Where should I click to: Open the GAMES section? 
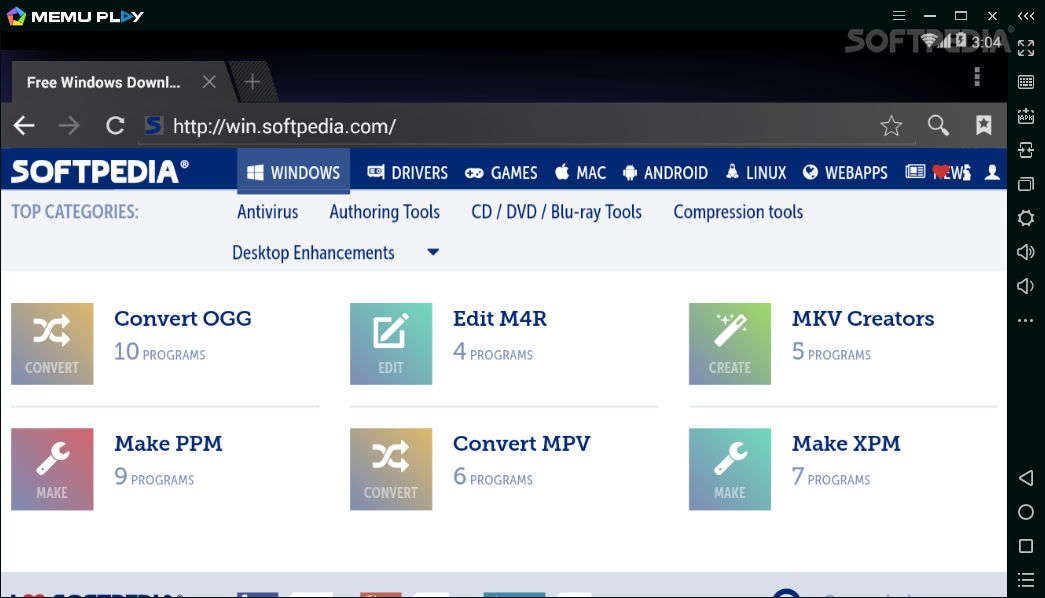[x=501, y=173]
